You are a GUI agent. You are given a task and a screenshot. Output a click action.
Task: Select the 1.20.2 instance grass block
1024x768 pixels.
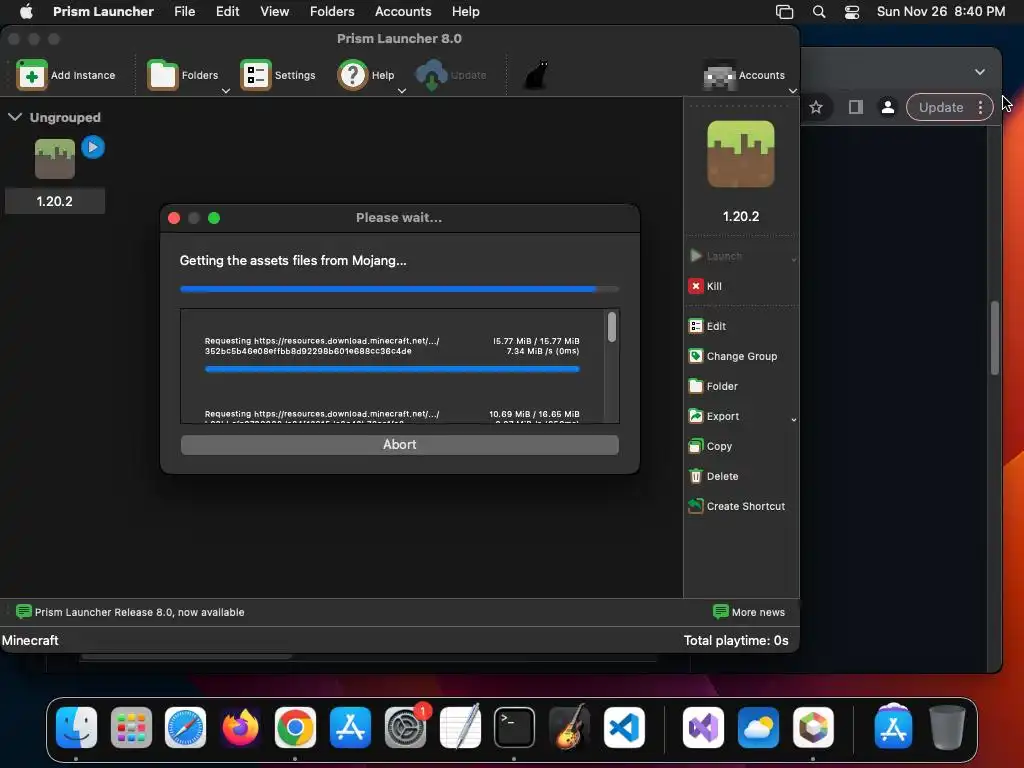click(55, 159)
